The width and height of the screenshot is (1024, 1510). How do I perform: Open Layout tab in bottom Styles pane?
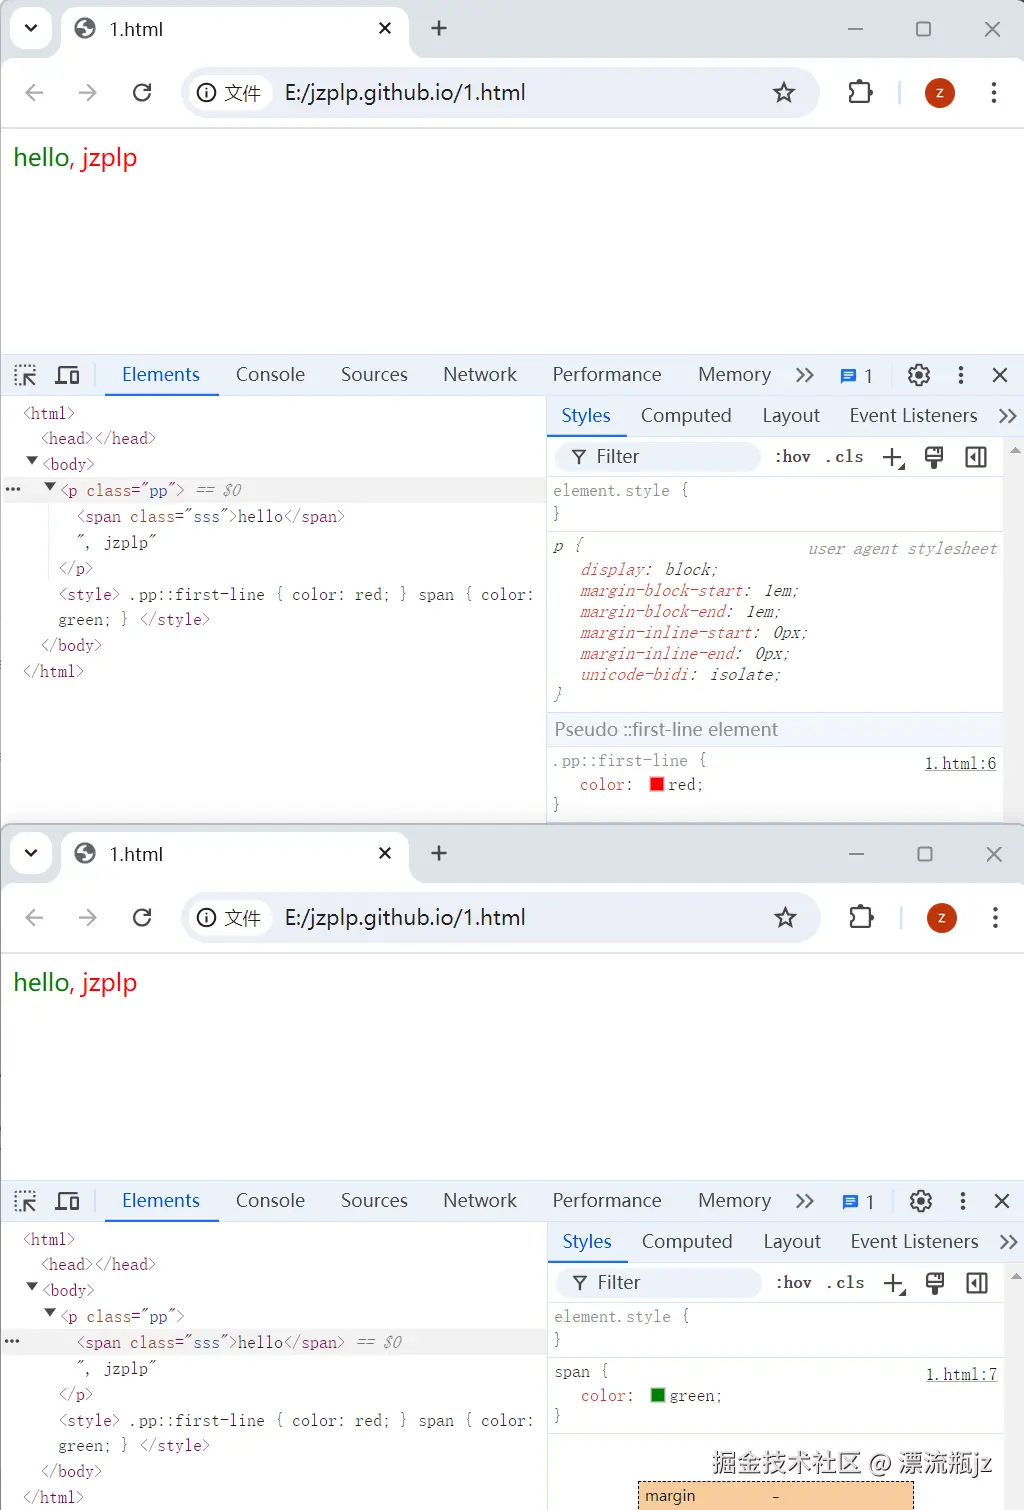[x=792, y=1242]
